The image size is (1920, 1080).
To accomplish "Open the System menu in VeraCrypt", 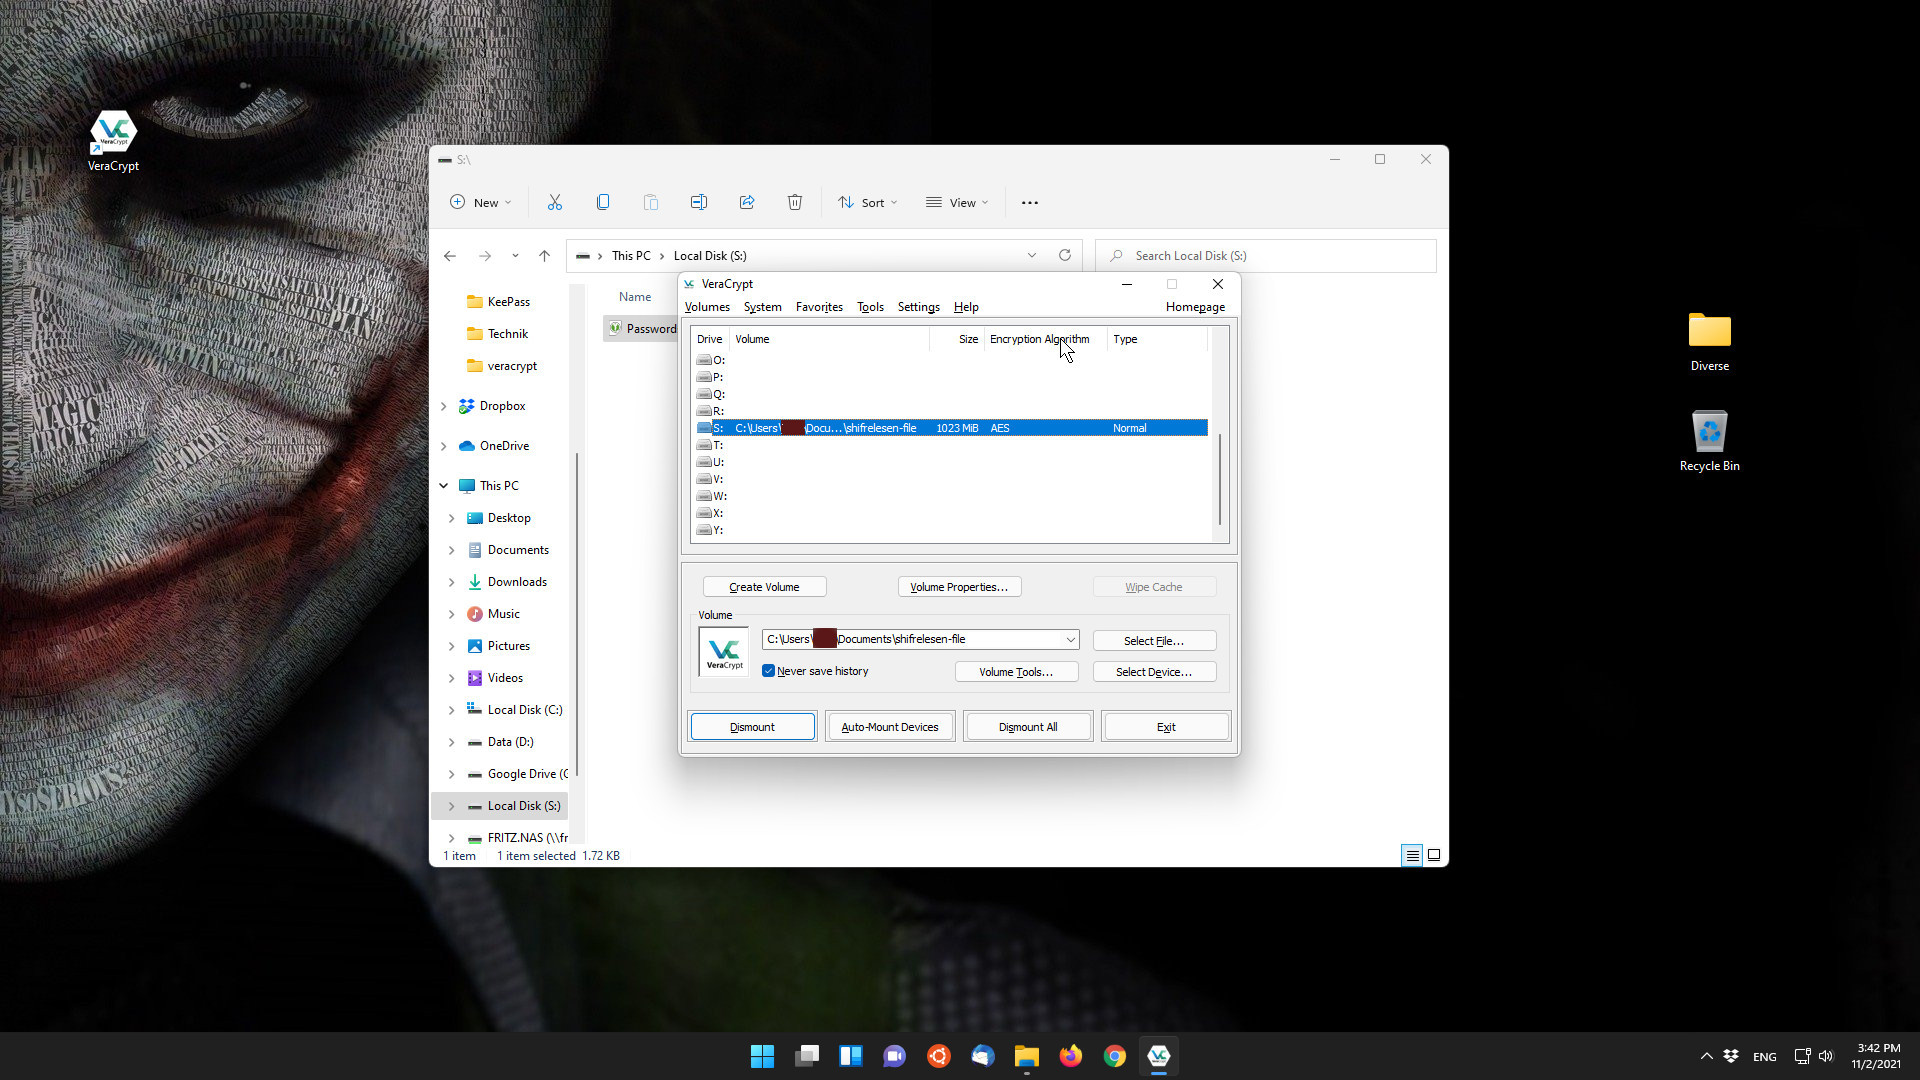I will pyautogui.click(x=762, y=307).
